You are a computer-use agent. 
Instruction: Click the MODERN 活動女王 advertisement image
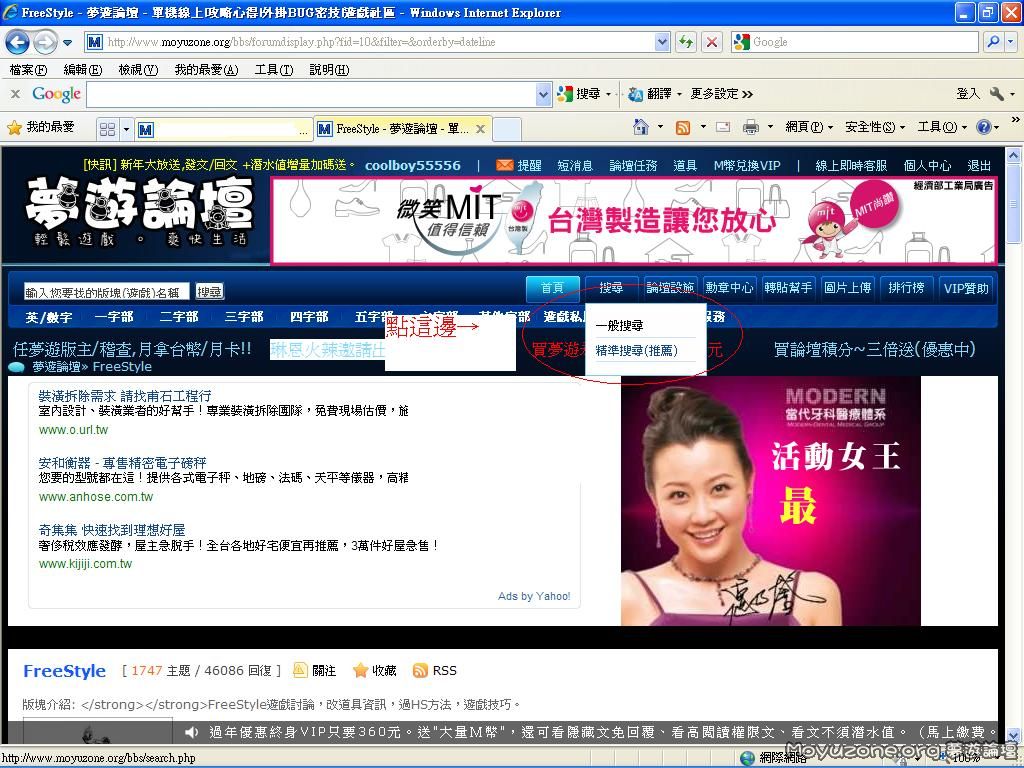click(771, 501)
